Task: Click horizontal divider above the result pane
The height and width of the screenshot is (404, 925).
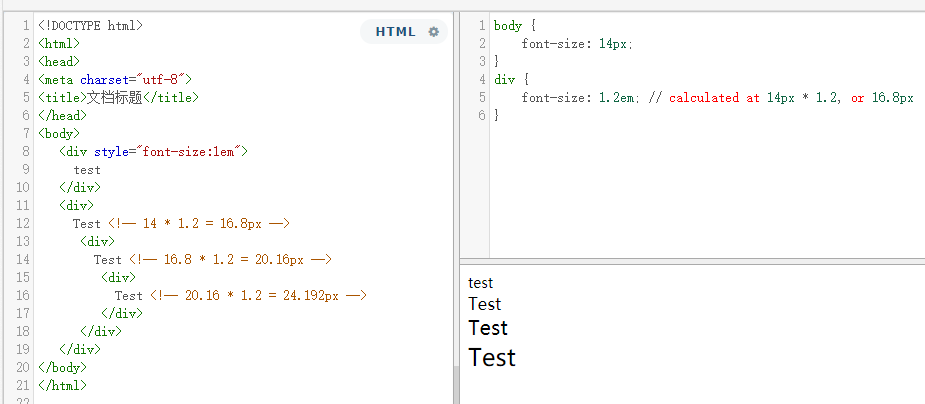Action: click(692, 261)
